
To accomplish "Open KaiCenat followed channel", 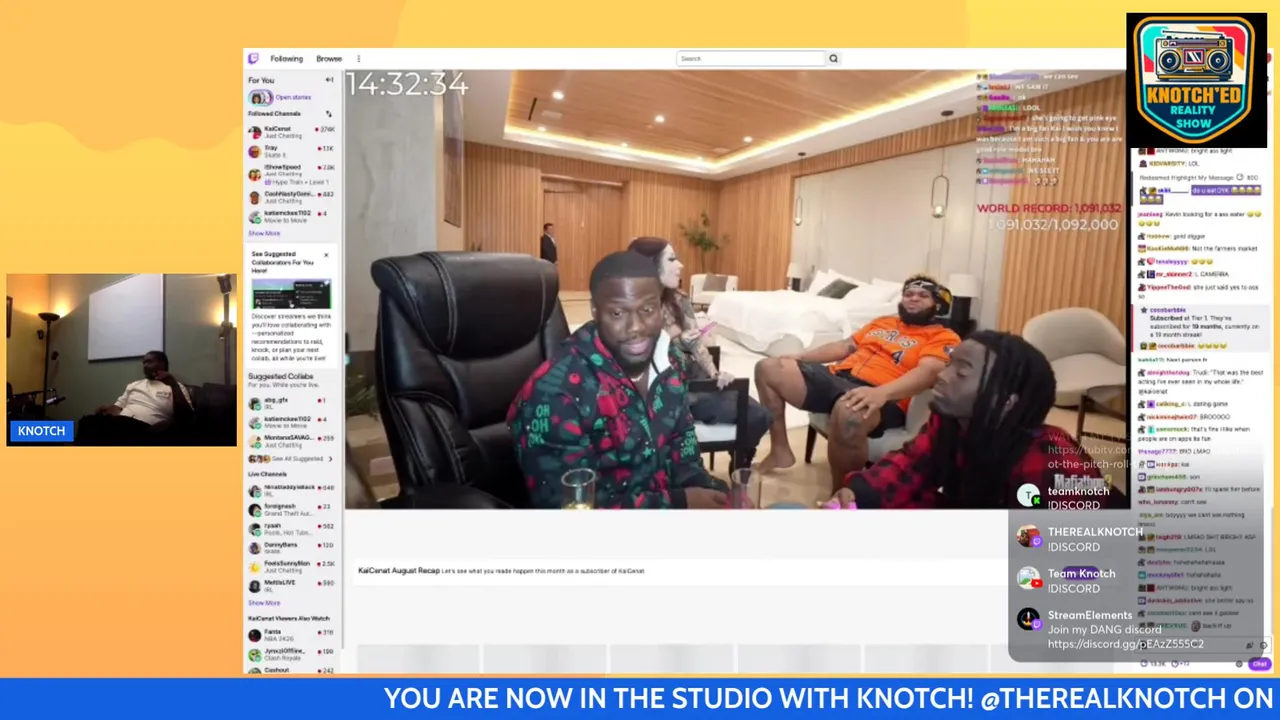I will (291, 131).
